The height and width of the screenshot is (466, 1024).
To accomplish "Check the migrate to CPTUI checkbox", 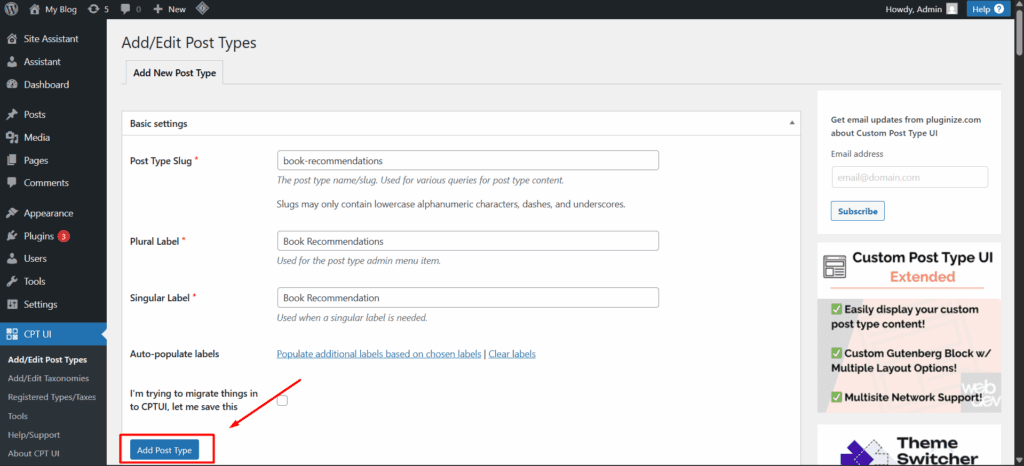I will [282, 400].
